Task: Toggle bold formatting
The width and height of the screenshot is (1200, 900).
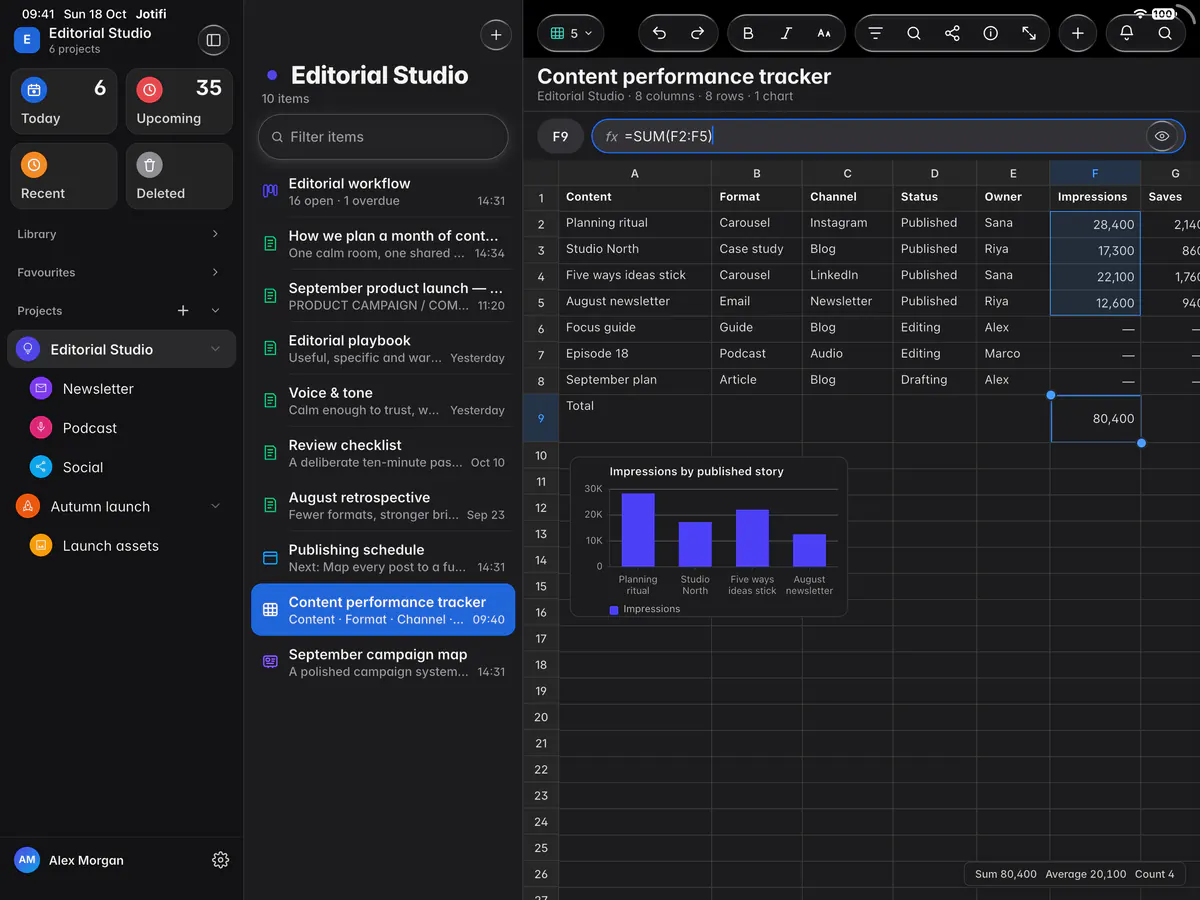Action: [748, 33]
